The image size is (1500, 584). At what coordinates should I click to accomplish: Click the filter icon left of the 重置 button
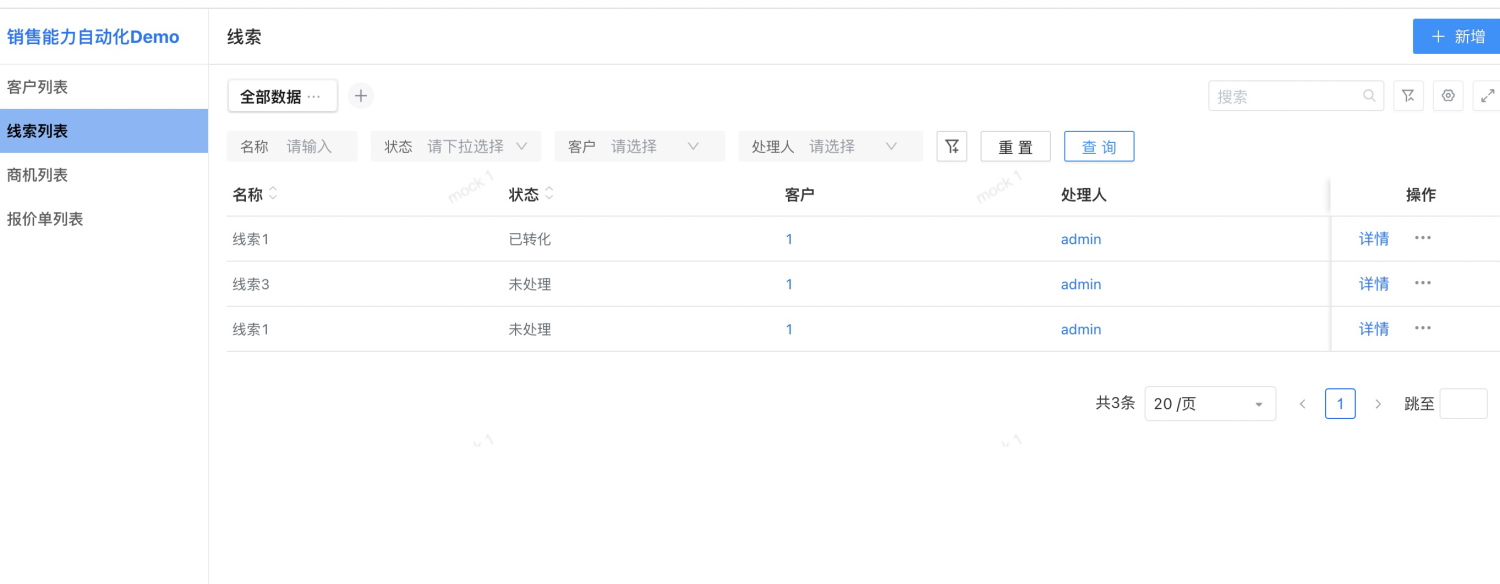pos(952,146)
